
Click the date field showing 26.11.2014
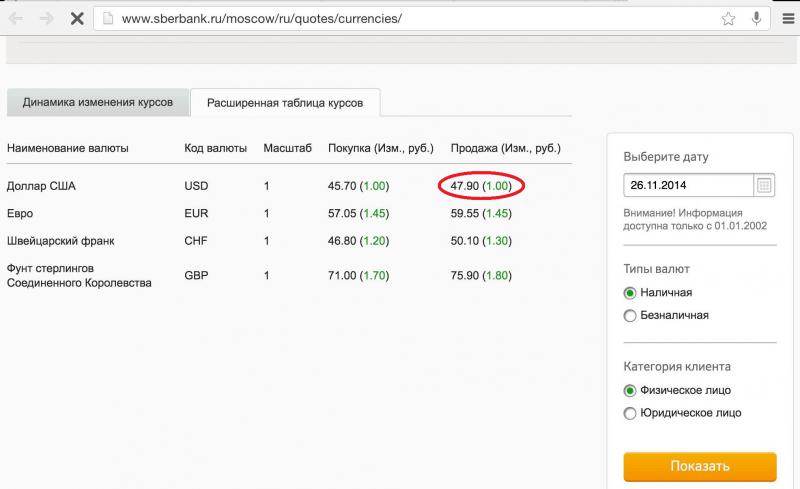tap(686, 185)
